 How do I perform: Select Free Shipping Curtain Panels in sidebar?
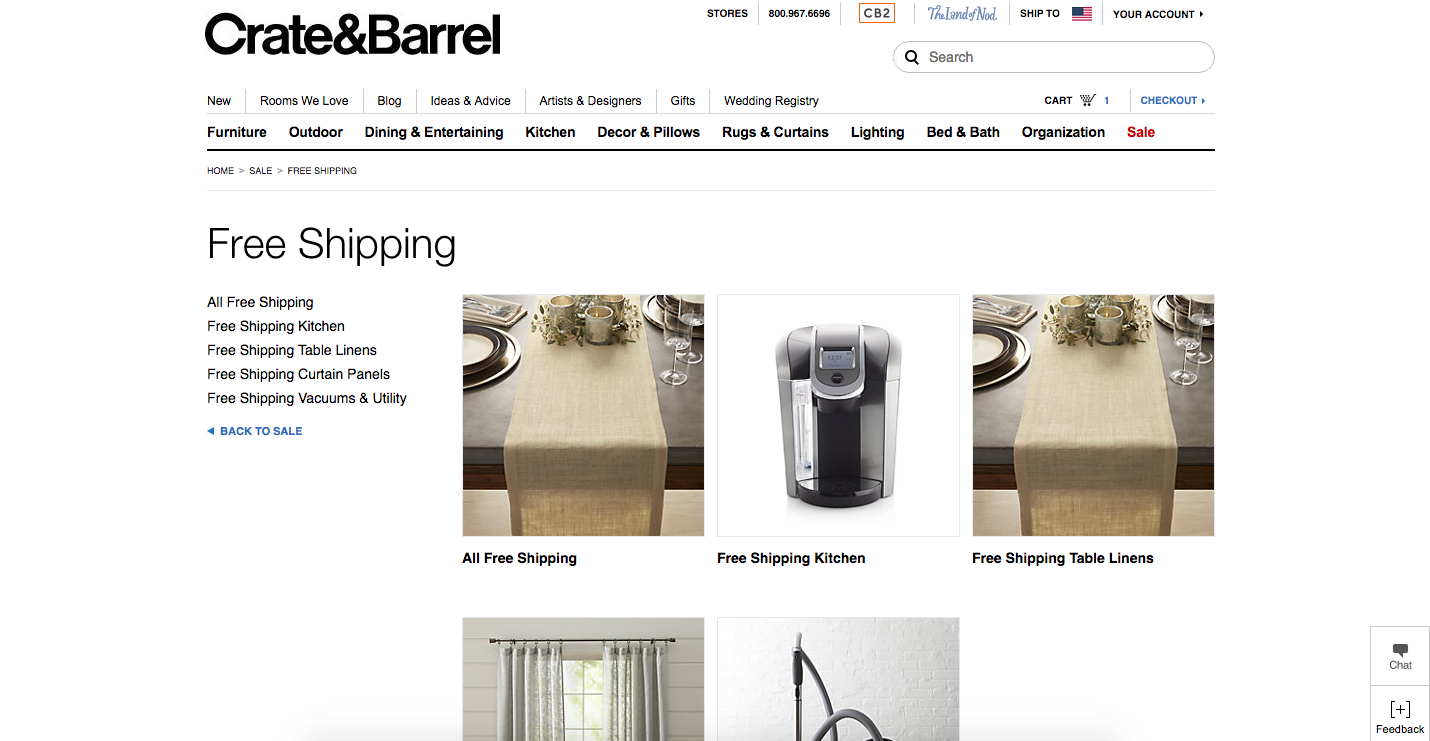(298, 374)
